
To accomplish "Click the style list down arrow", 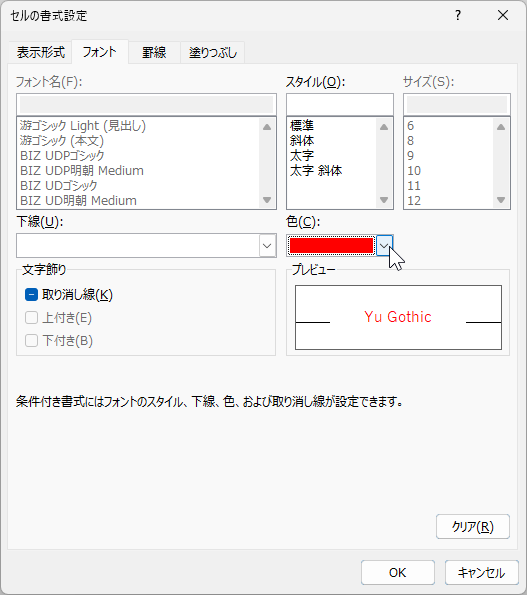I will 384,200.
